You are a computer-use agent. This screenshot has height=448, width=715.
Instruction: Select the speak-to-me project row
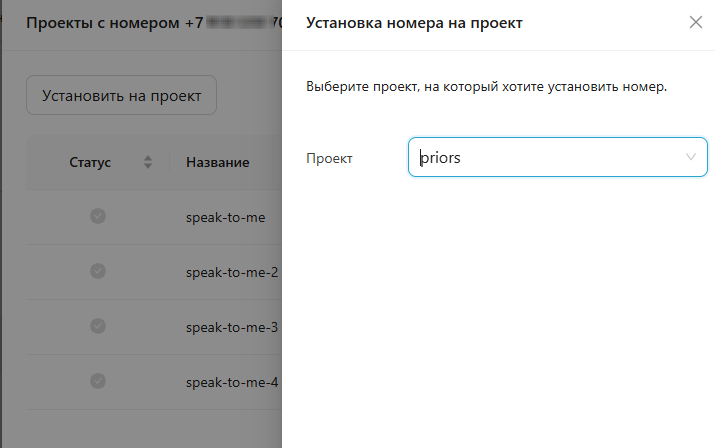pos(226,217)
